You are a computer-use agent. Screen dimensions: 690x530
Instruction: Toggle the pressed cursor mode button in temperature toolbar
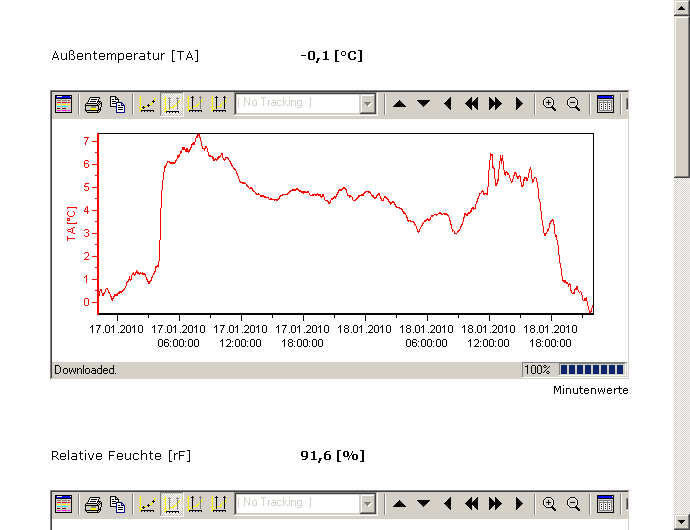click(x=172, y=104)
